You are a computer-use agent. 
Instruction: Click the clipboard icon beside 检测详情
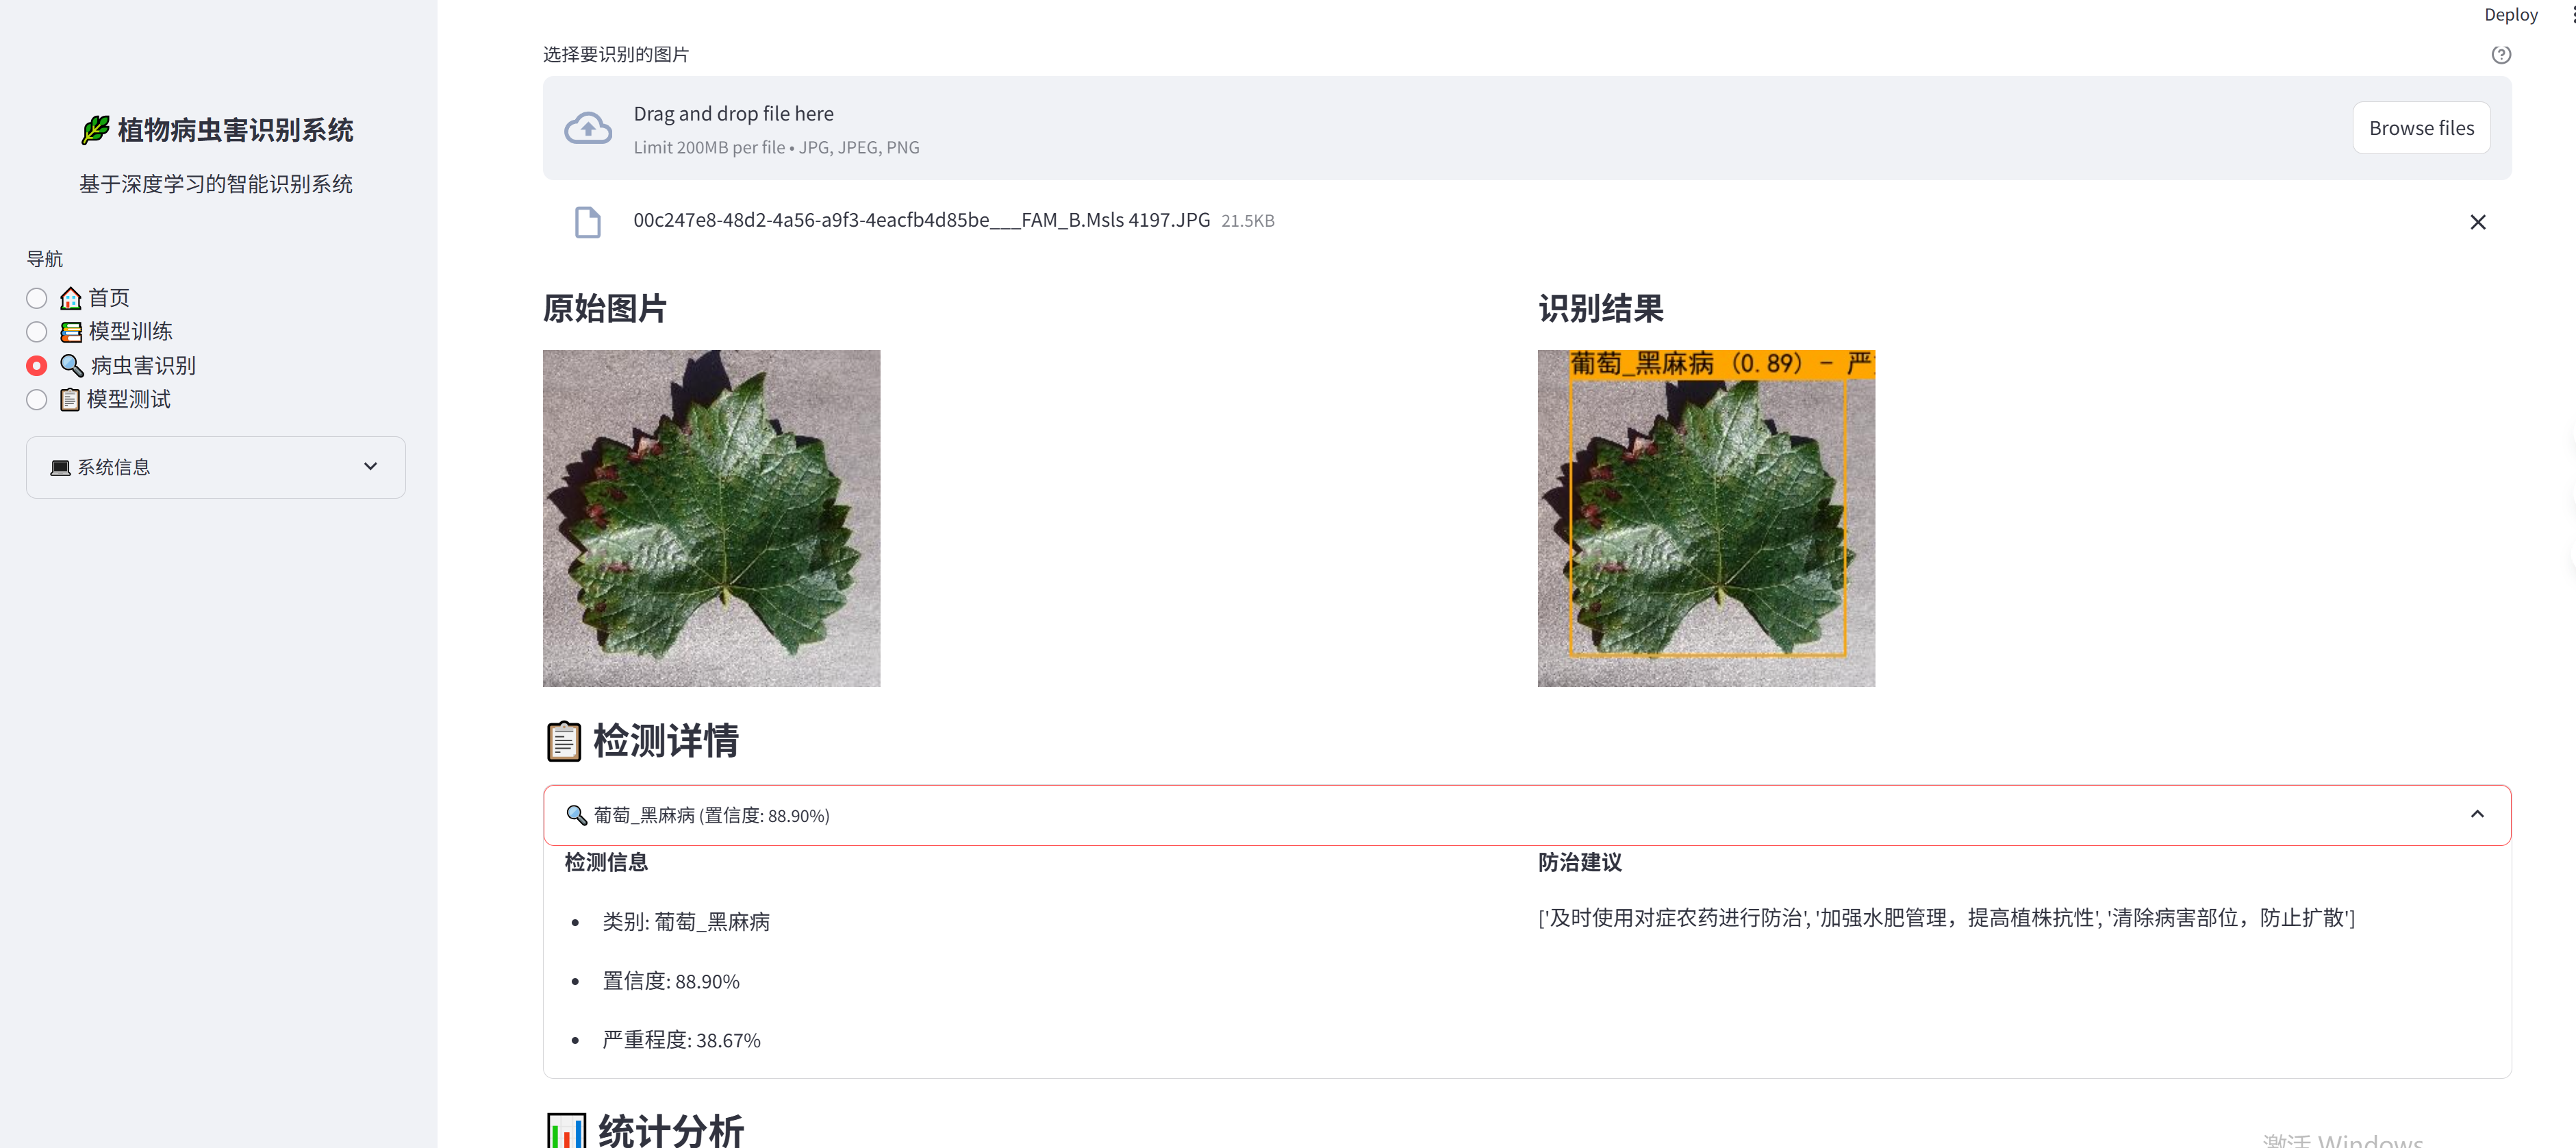pos(564,740)
